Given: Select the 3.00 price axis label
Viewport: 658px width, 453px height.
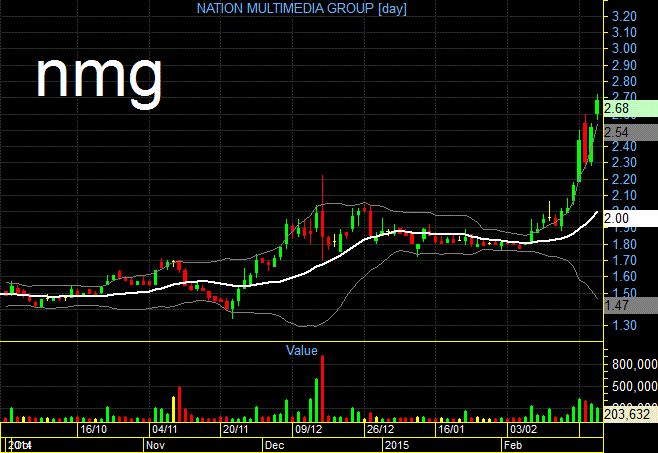Looking at the screenshot, I should pyautogui.click(x=624, y=49).
